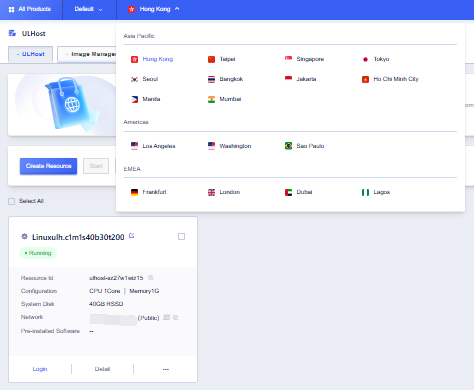Select the Dubai region
Image resolution: width=474 pixels, height=390 pixels.
pos(304,192)
